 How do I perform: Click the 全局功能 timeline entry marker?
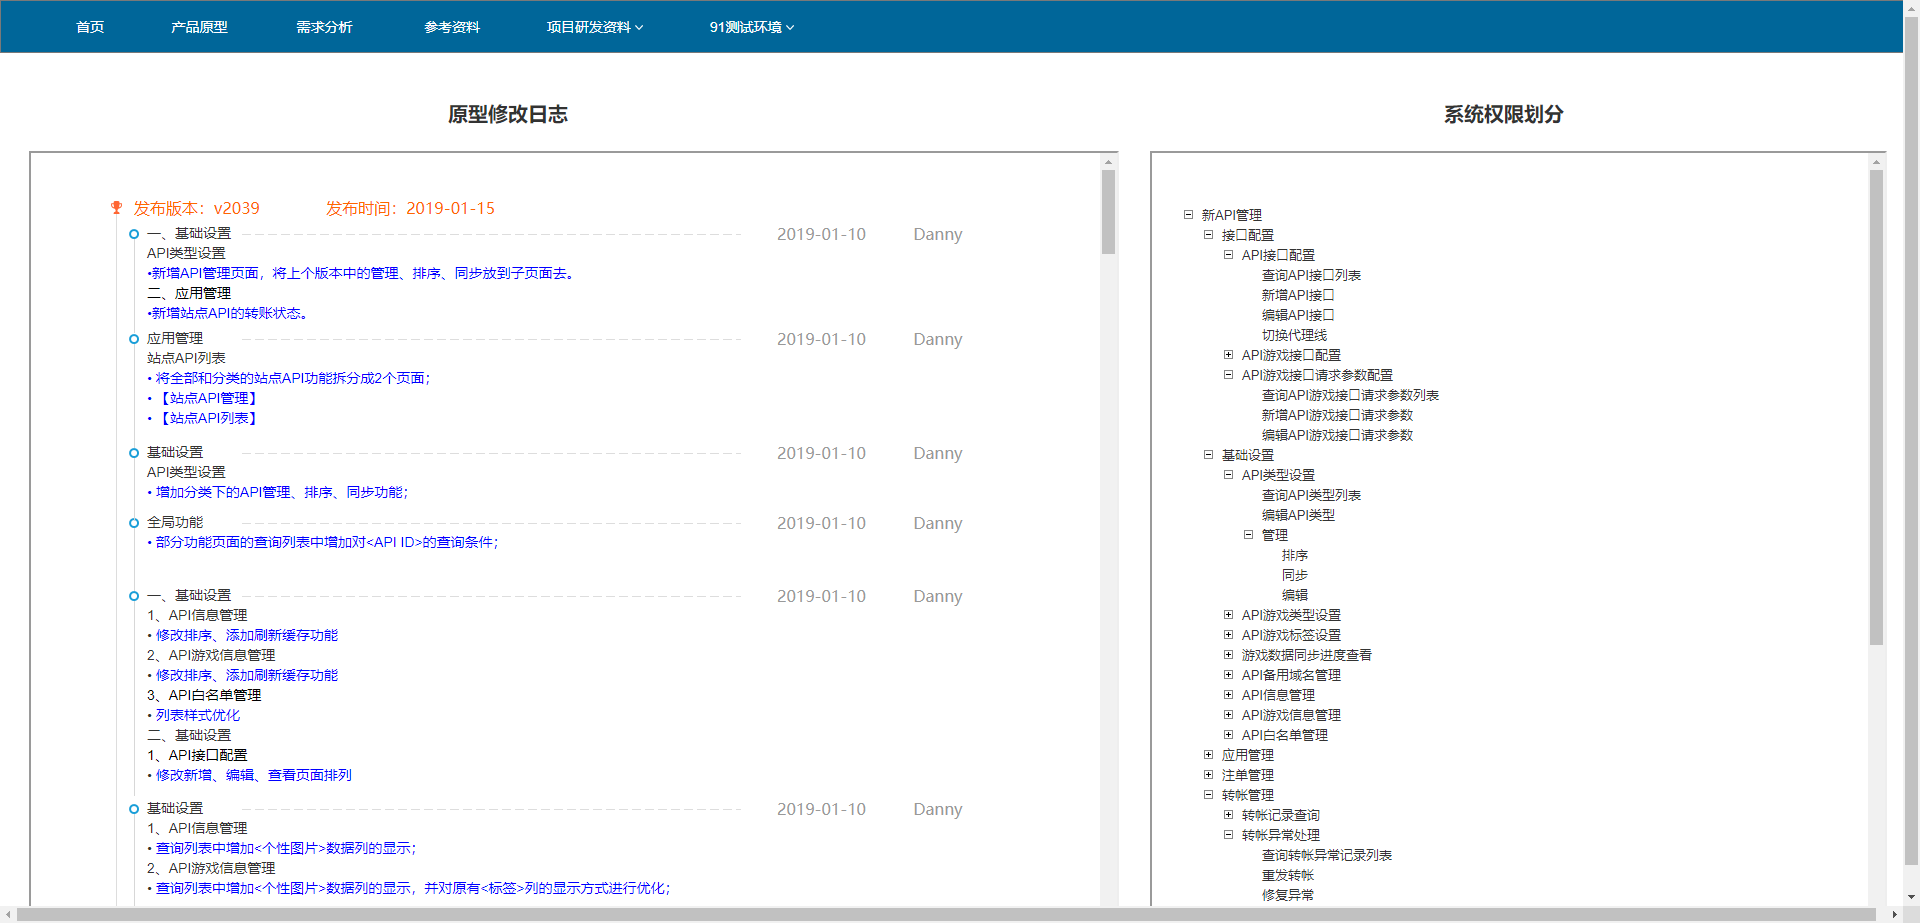coord(134,523)
